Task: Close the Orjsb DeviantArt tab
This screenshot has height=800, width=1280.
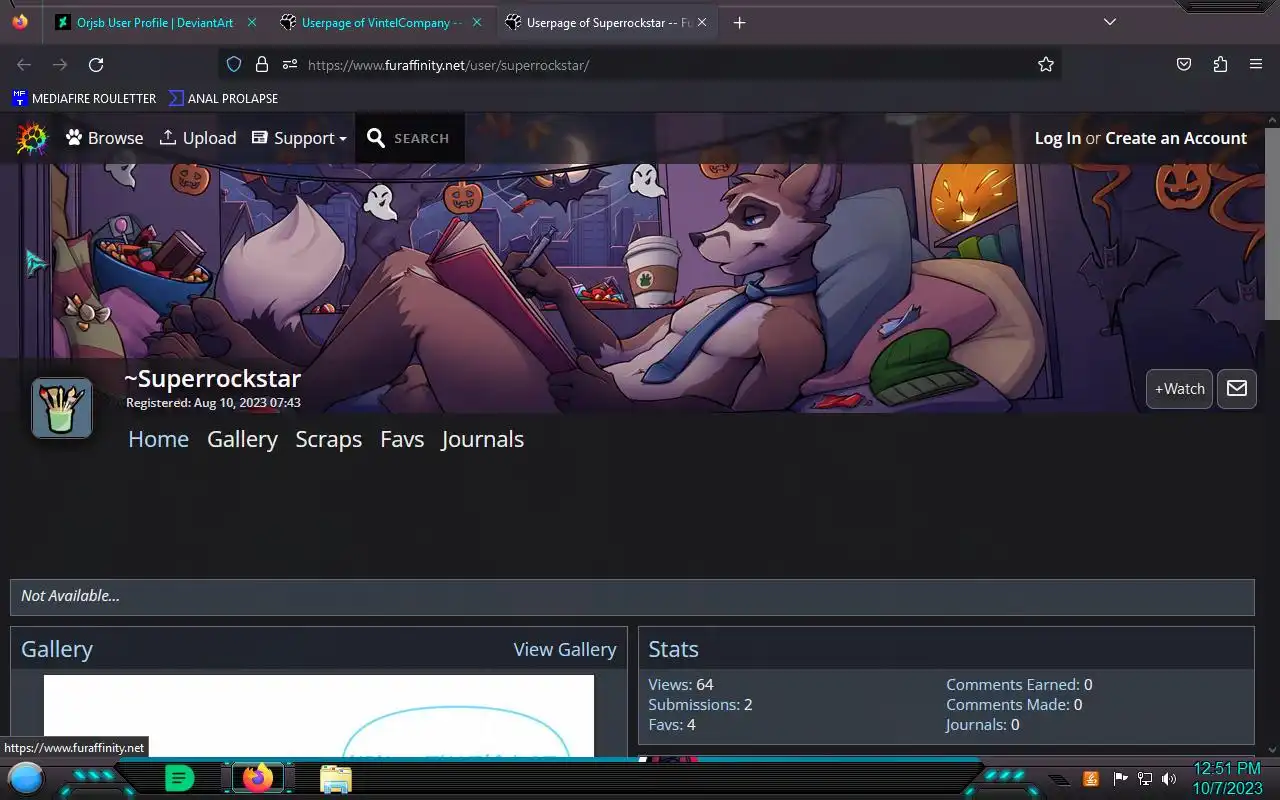Action: pyautogui.click(x=251, y=22)
